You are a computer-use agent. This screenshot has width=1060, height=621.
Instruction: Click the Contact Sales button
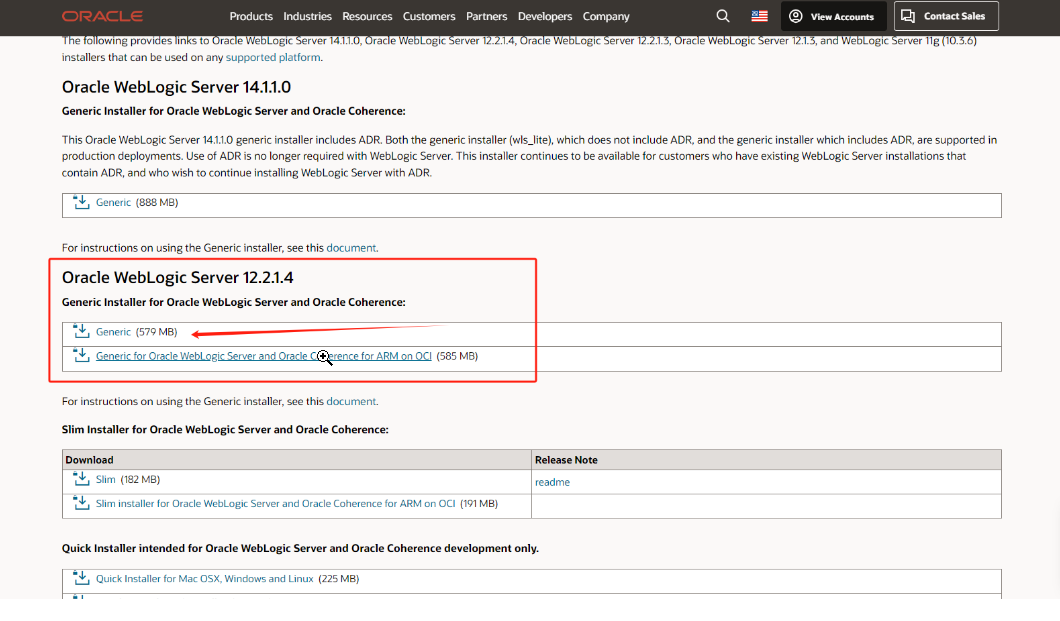click(946, 16)
